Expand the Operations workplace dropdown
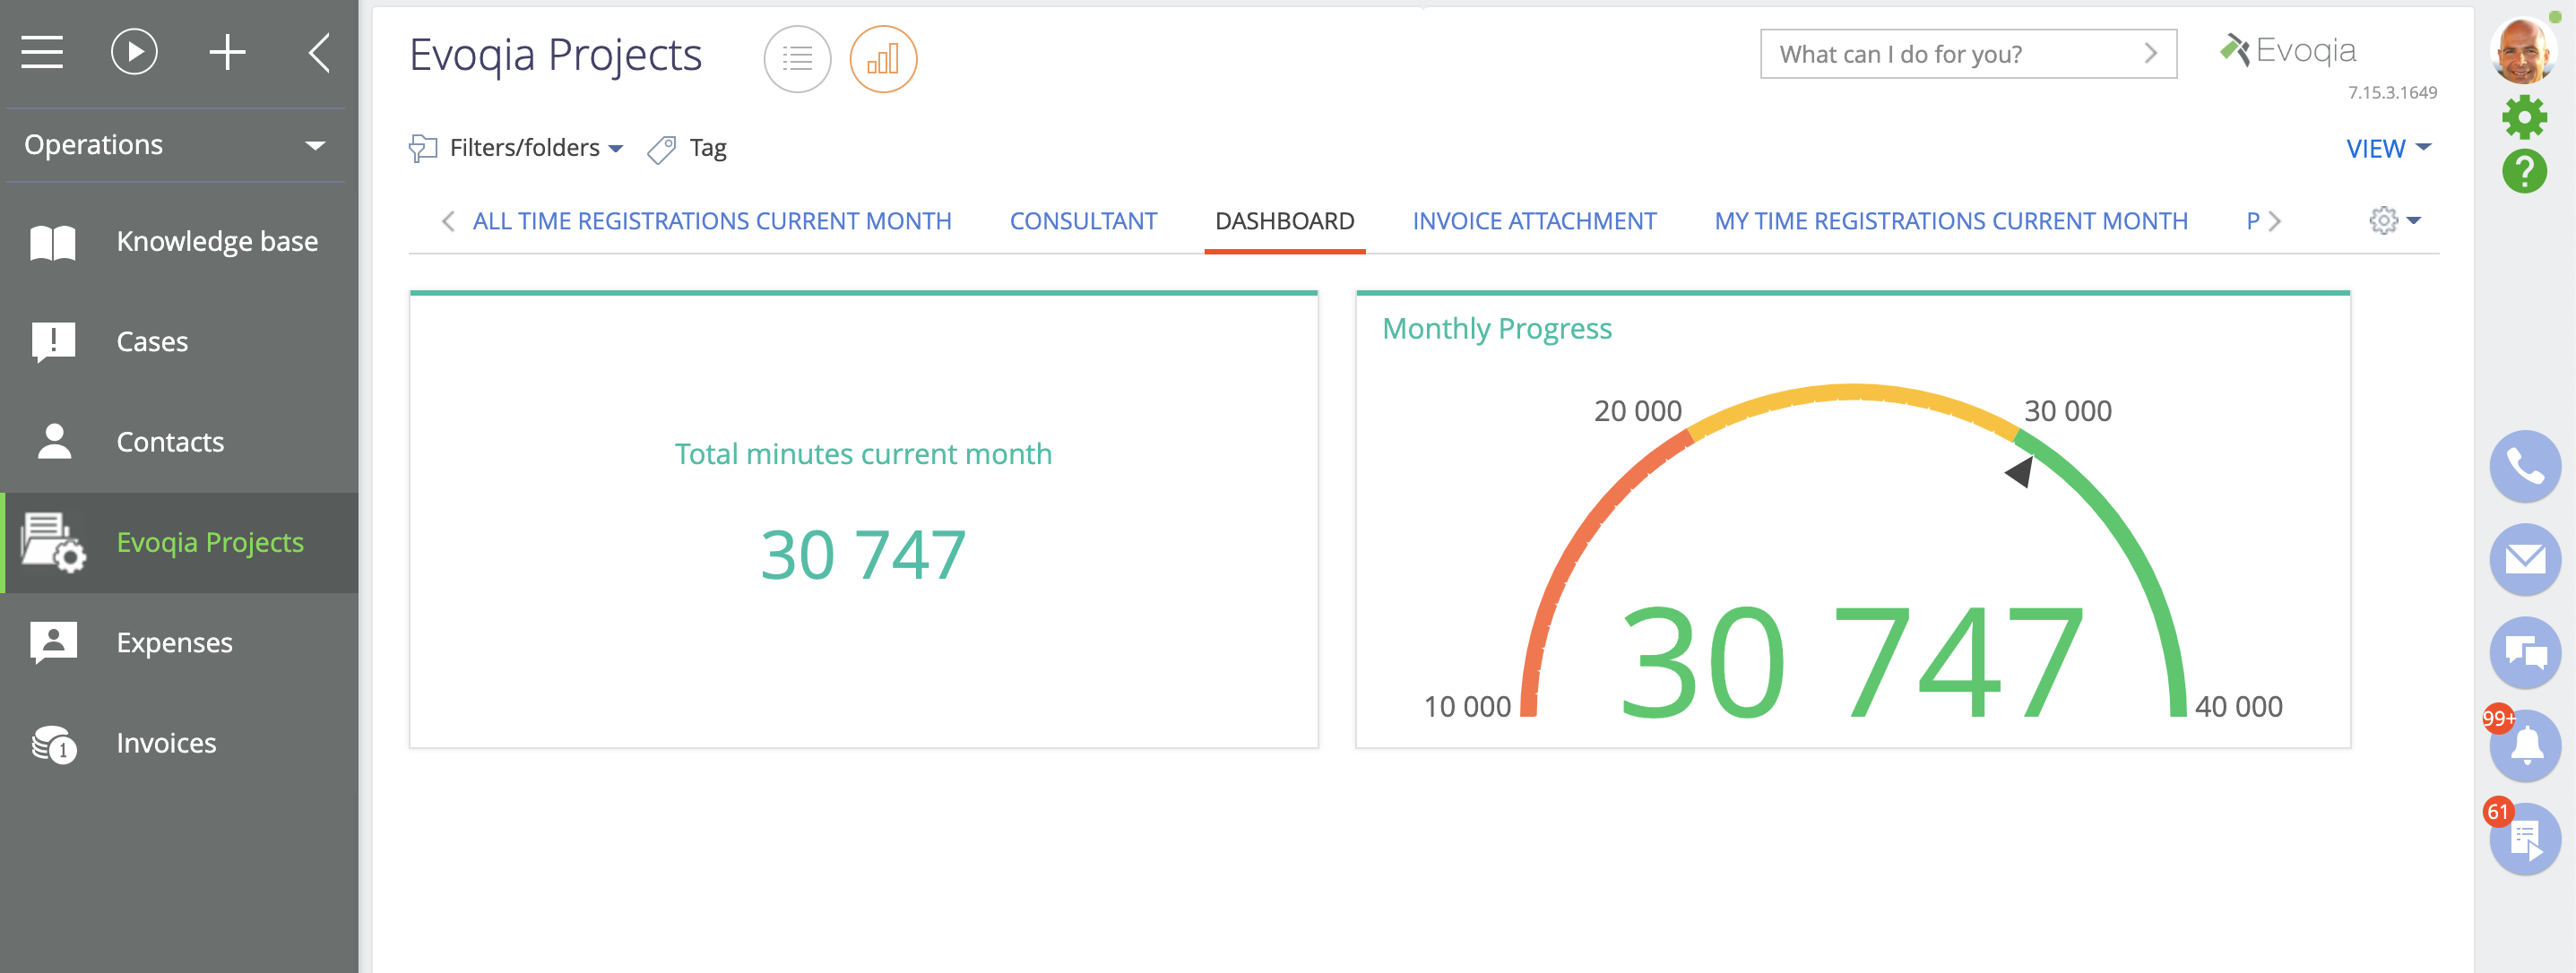 [176, 145]
